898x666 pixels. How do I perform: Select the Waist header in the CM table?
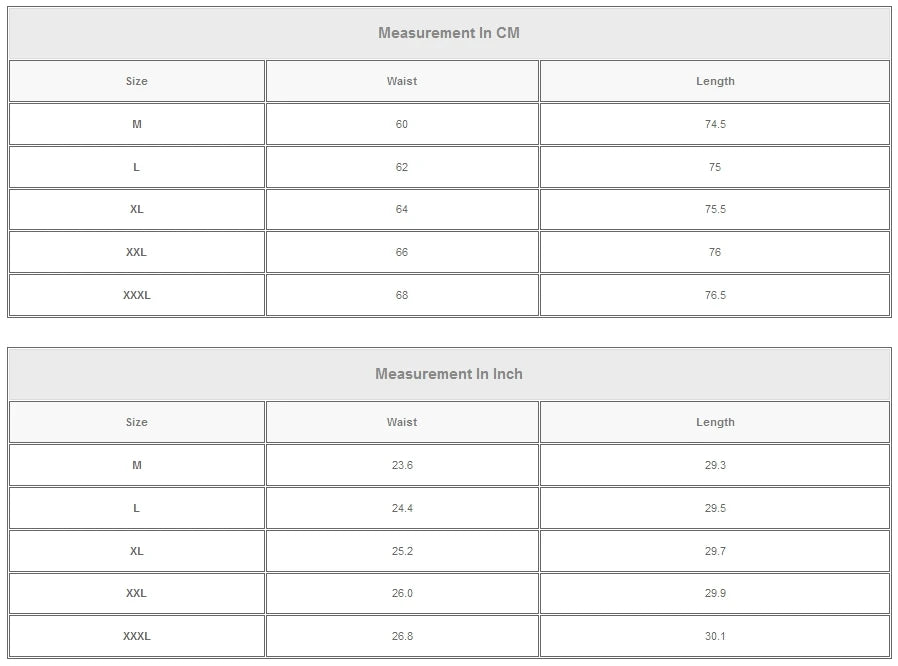(x=402, y=81)
